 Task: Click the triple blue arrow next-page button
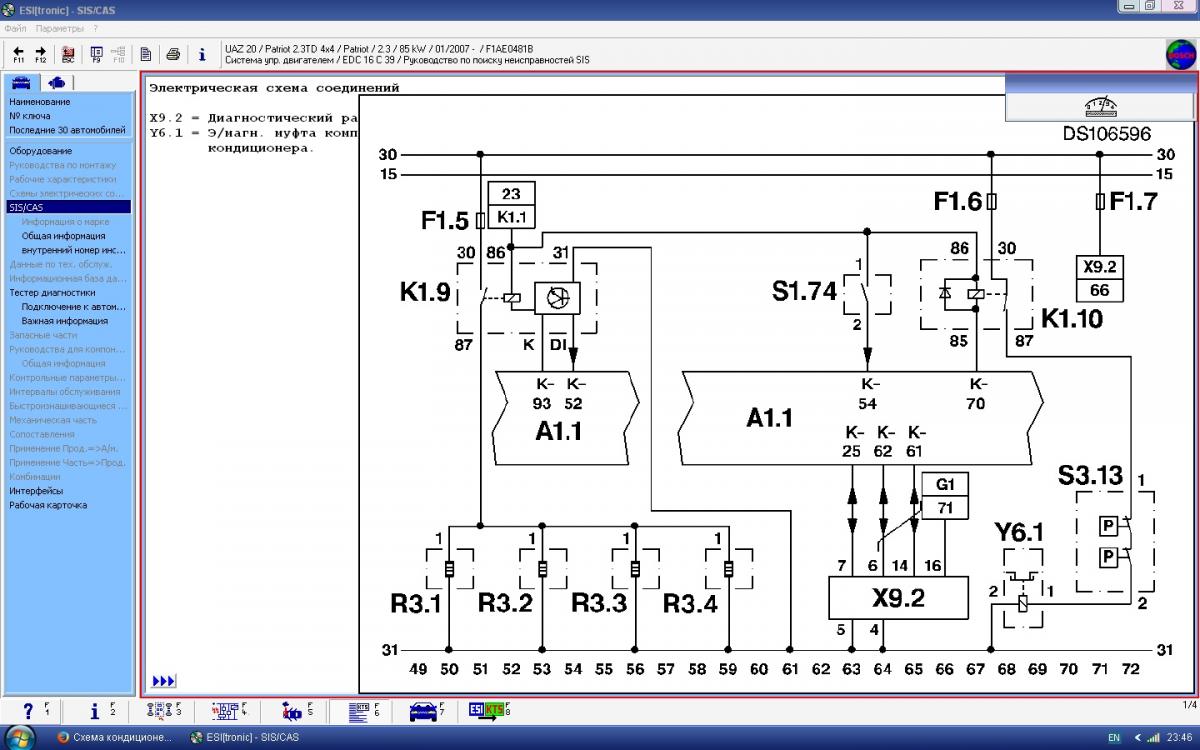coord(163,681)
